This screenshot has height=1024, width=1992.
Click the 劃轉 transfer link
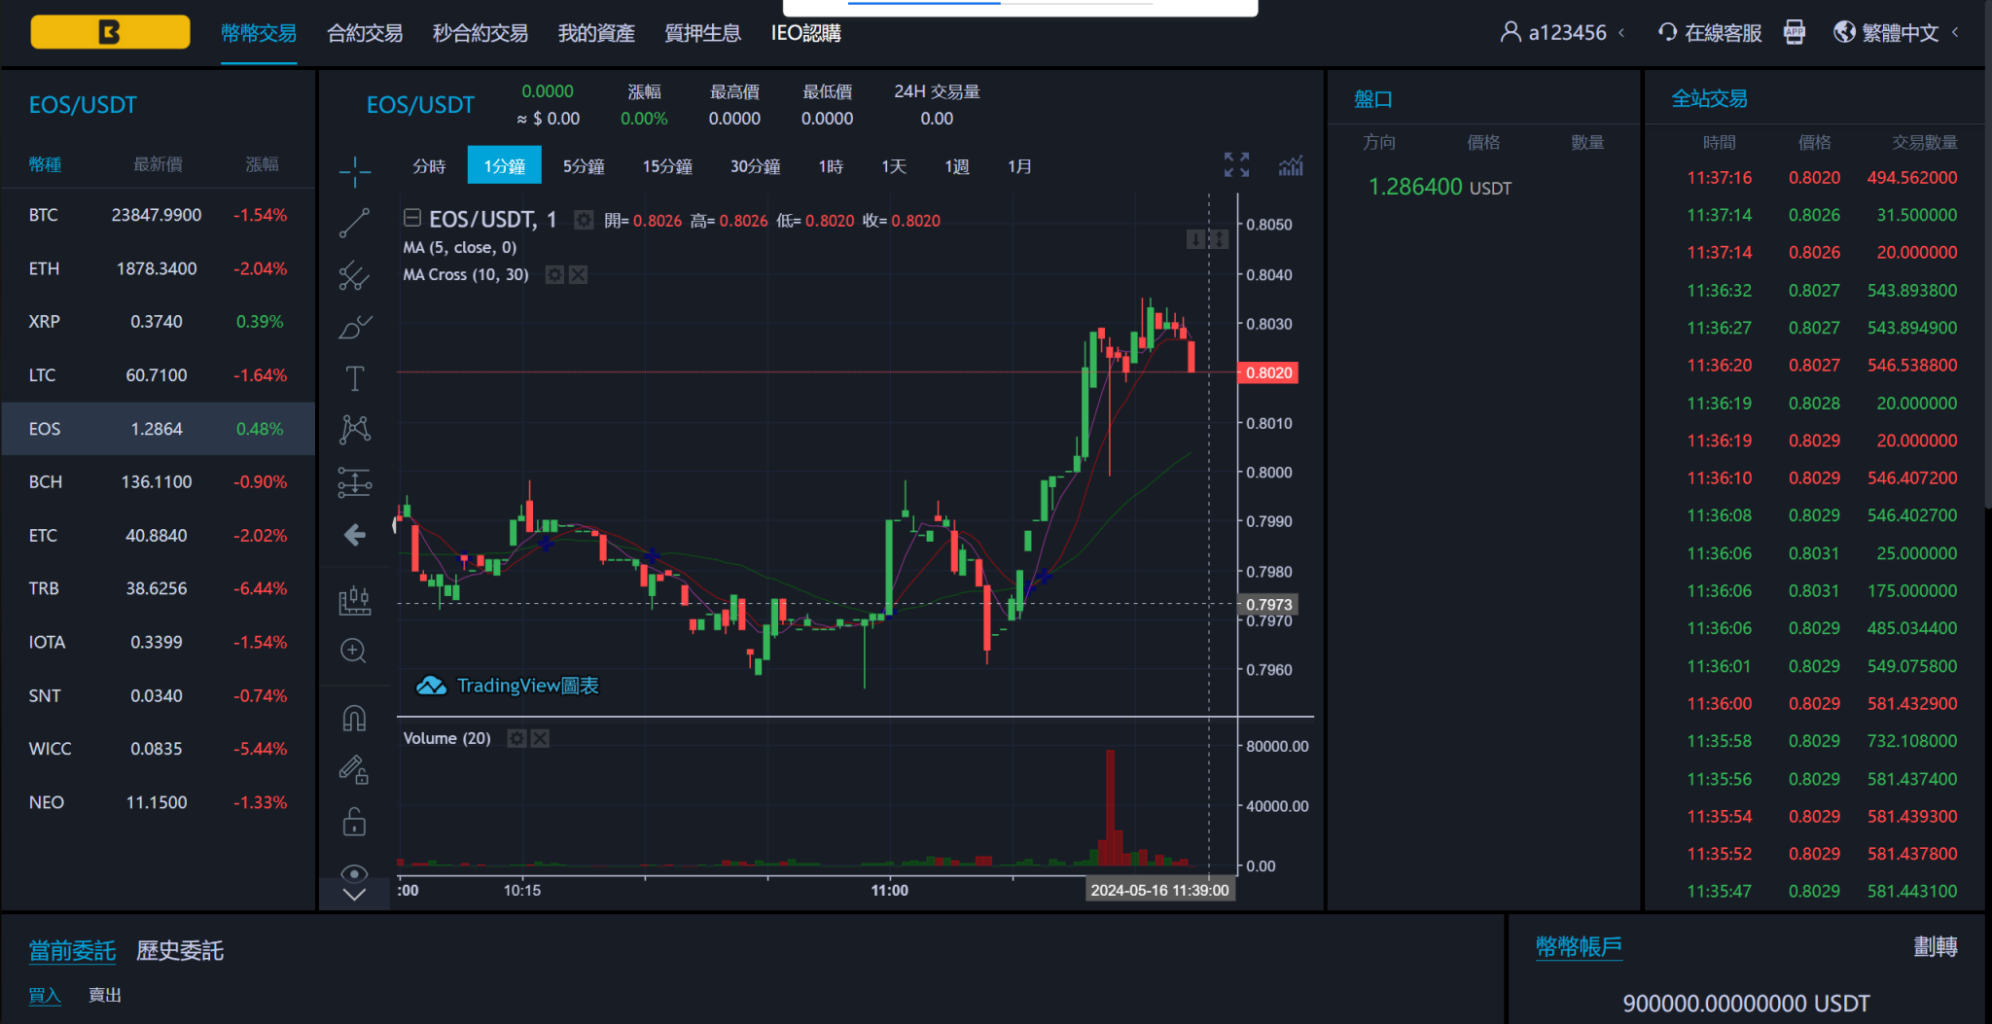(x=1938, y=946)
